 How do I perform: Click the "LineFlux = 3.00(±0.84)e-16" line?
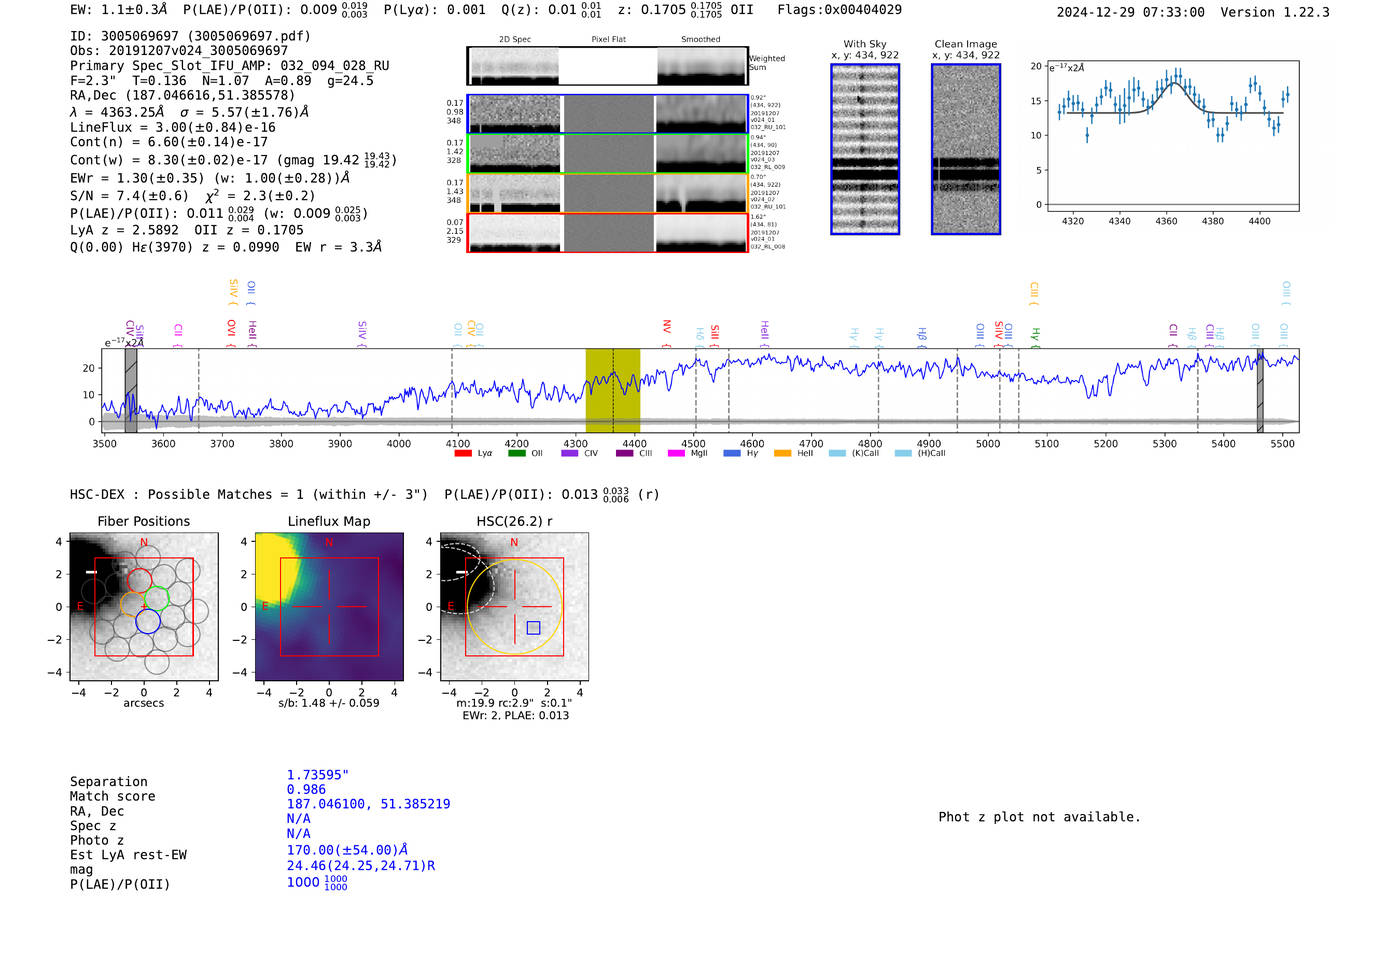click(173, 128)
